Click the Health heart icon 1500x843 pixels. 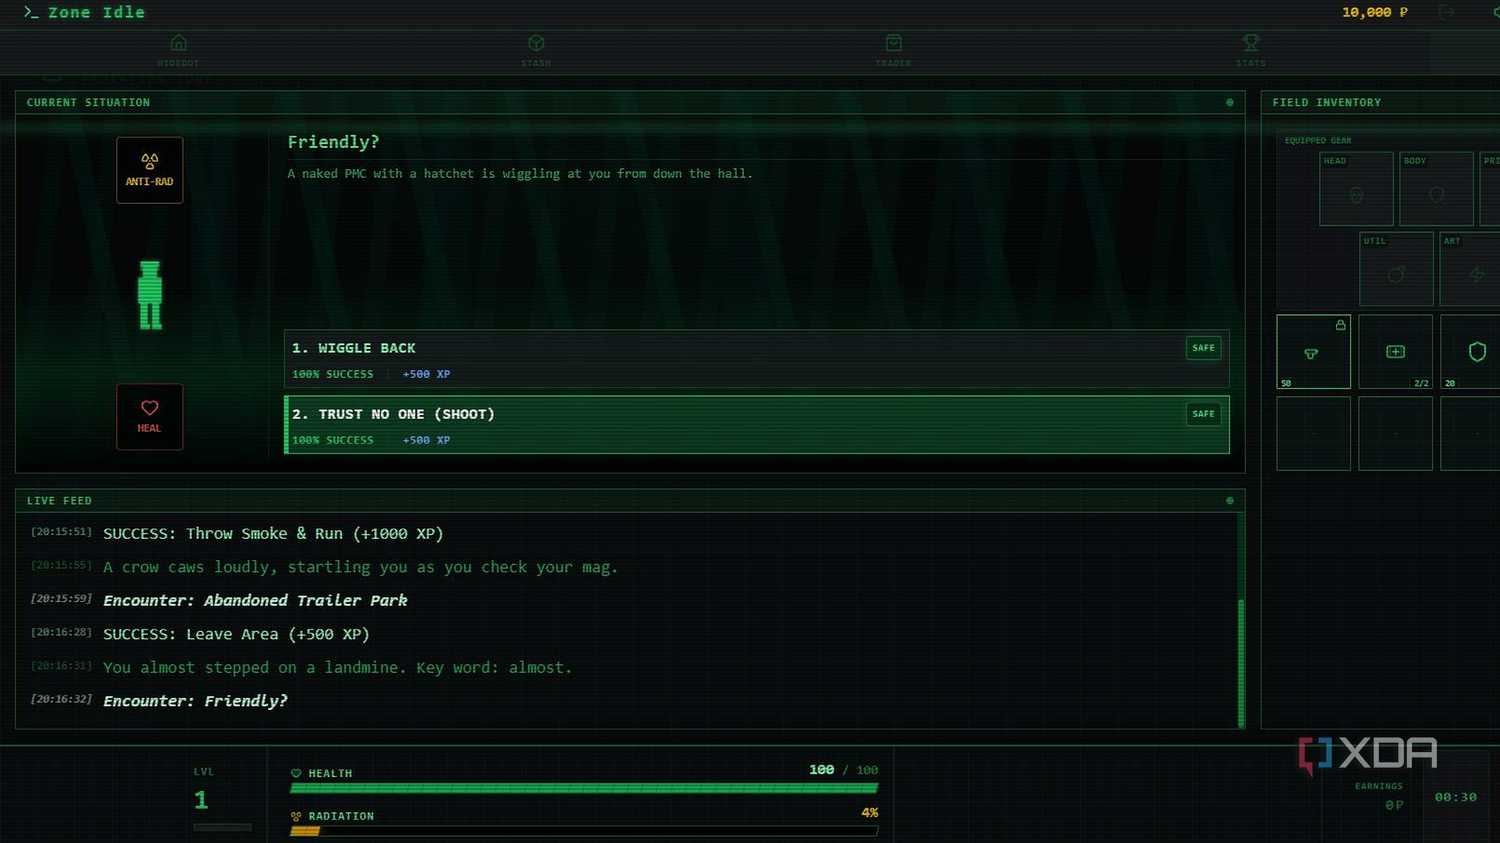pos(296,773)
